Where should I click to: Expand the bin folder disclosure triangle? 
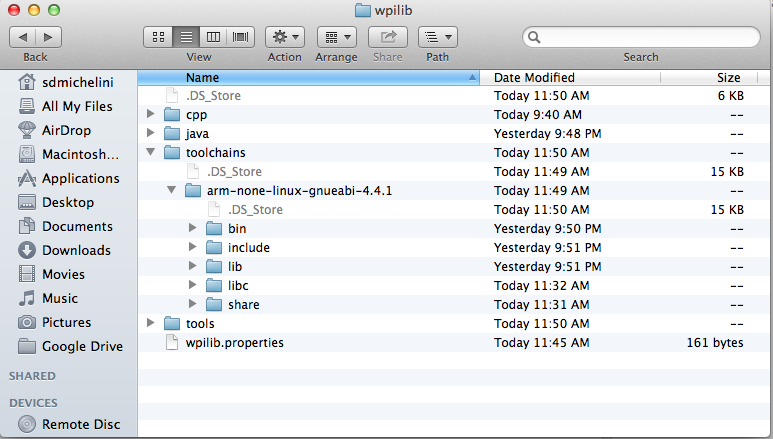(192, 229)
